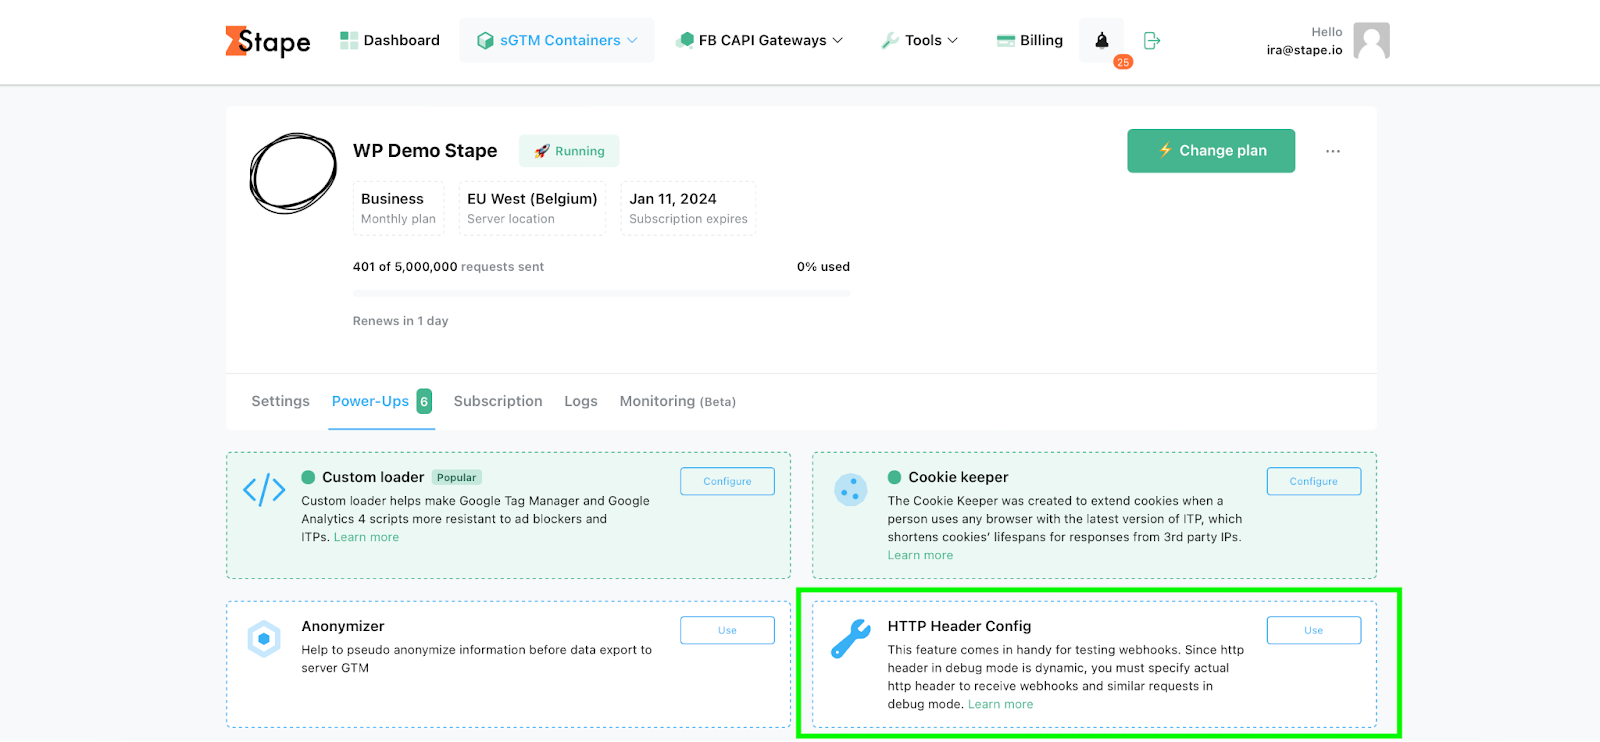Click the requests usage progress bar
Image resolution: width=1600 pixels, height=742 pixels.
[601, 293]
